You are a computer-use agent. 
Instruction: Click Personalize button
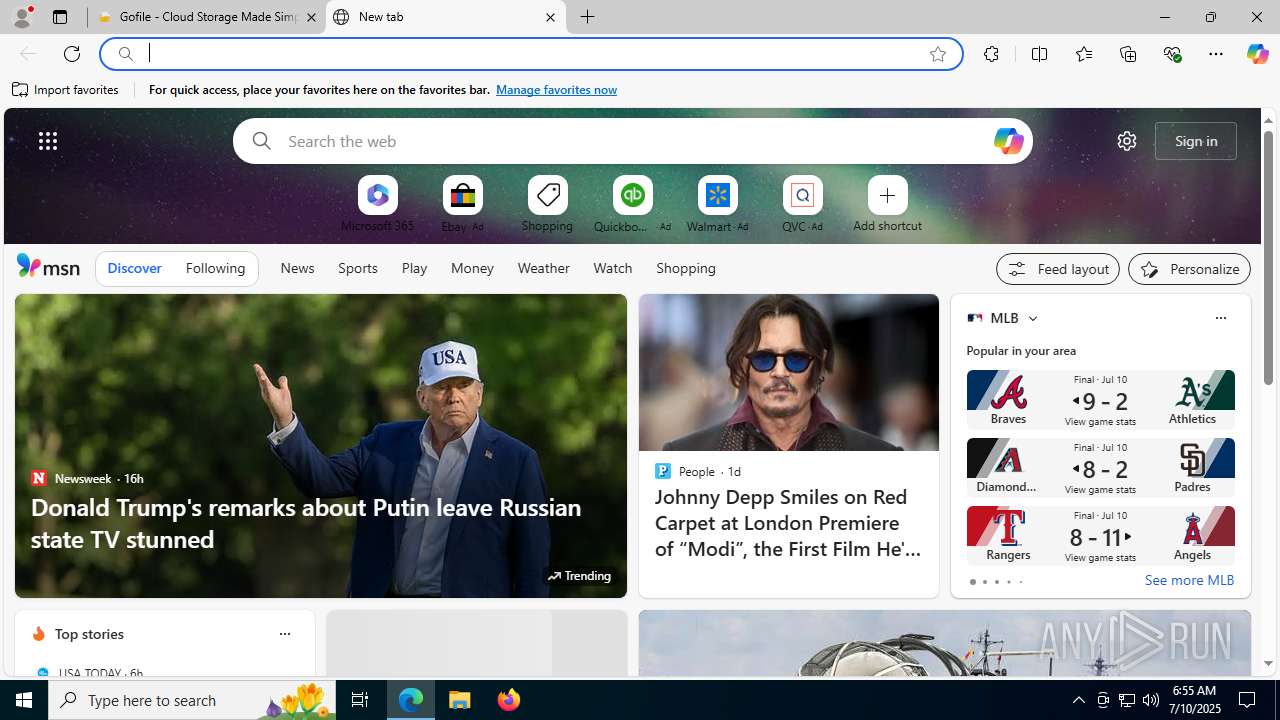coord(1189,269)
